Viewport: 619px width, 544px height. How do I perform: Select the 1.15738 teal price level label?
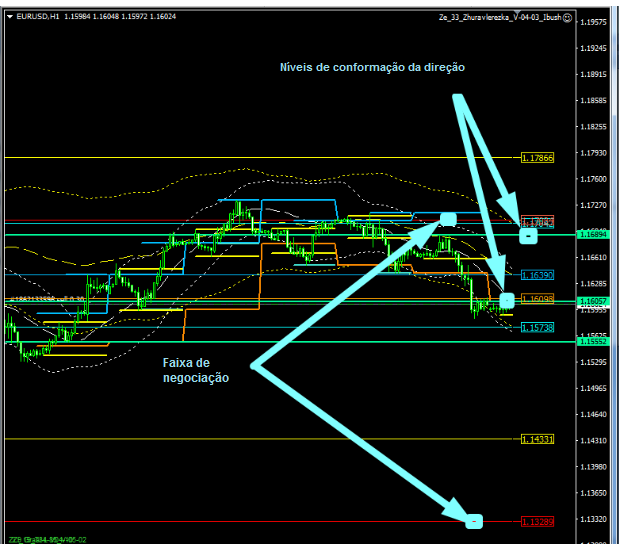[537, 327]
